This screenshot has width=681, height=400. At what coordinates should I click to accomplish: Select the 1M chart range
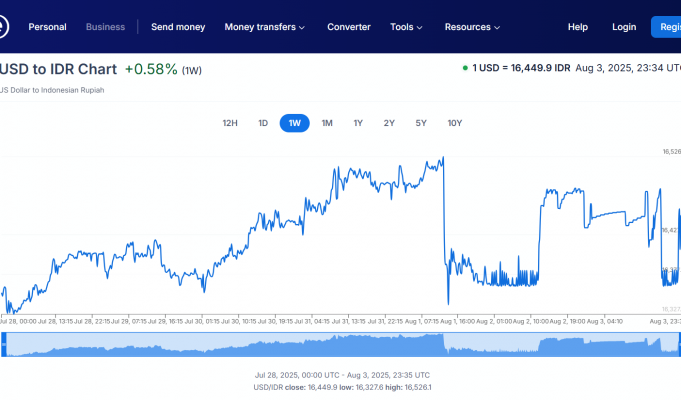[x=327, y=123]
